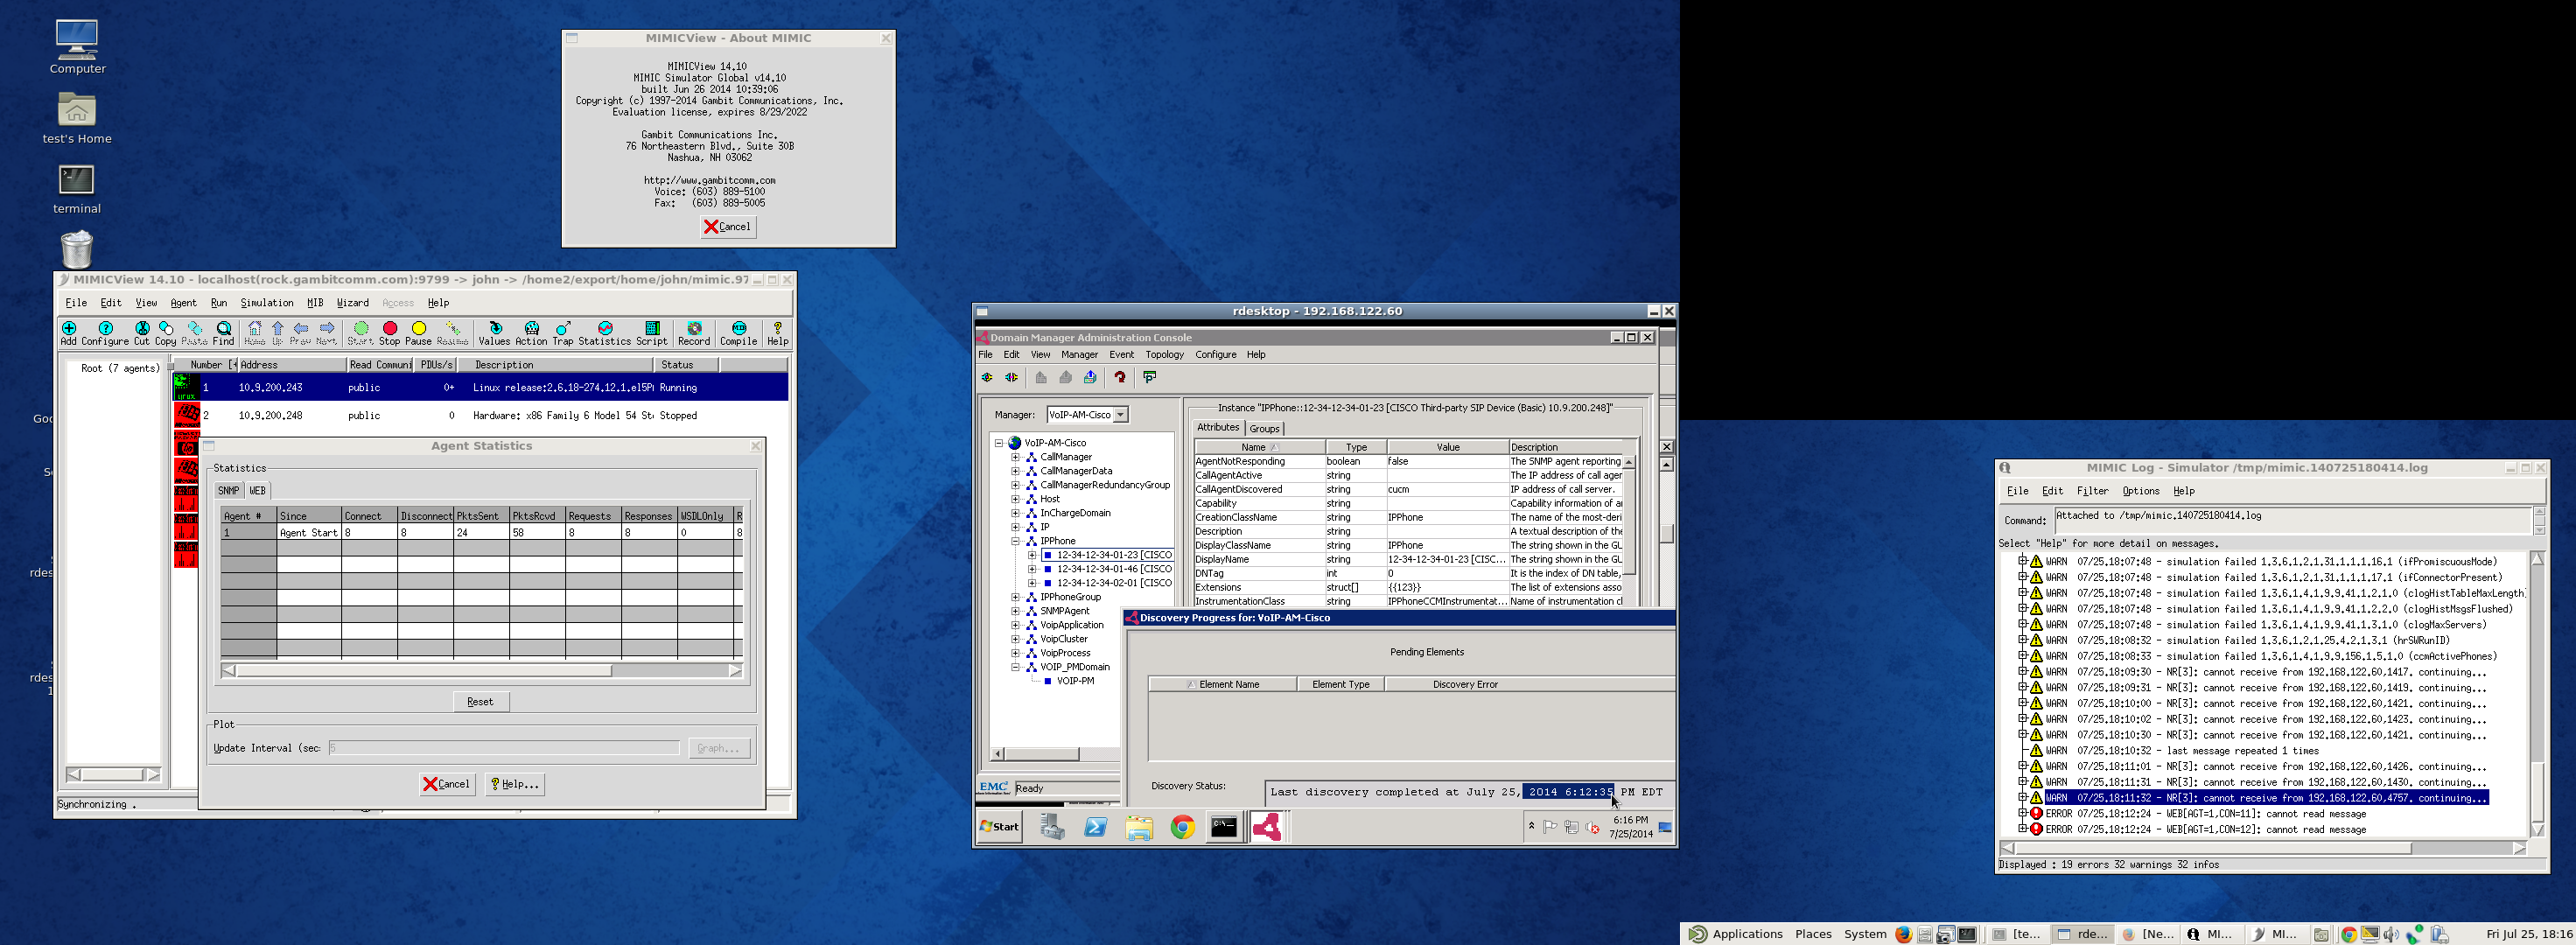Image resolution: width=2576 pixels, height=945 pixels.
Task: Select the SNMP statistics tab
Action: point(229,491)
